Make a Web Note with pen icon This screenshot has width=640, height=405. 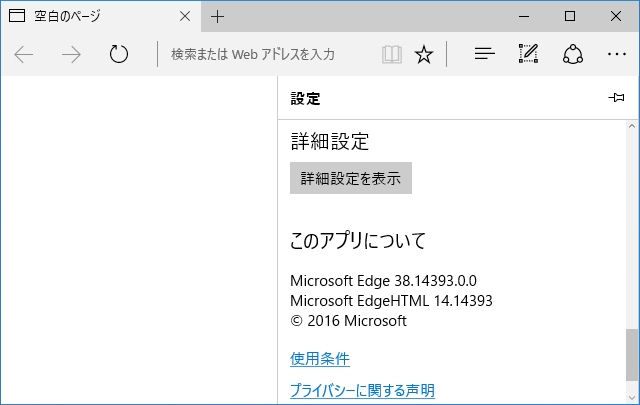(x=528, y=53)
